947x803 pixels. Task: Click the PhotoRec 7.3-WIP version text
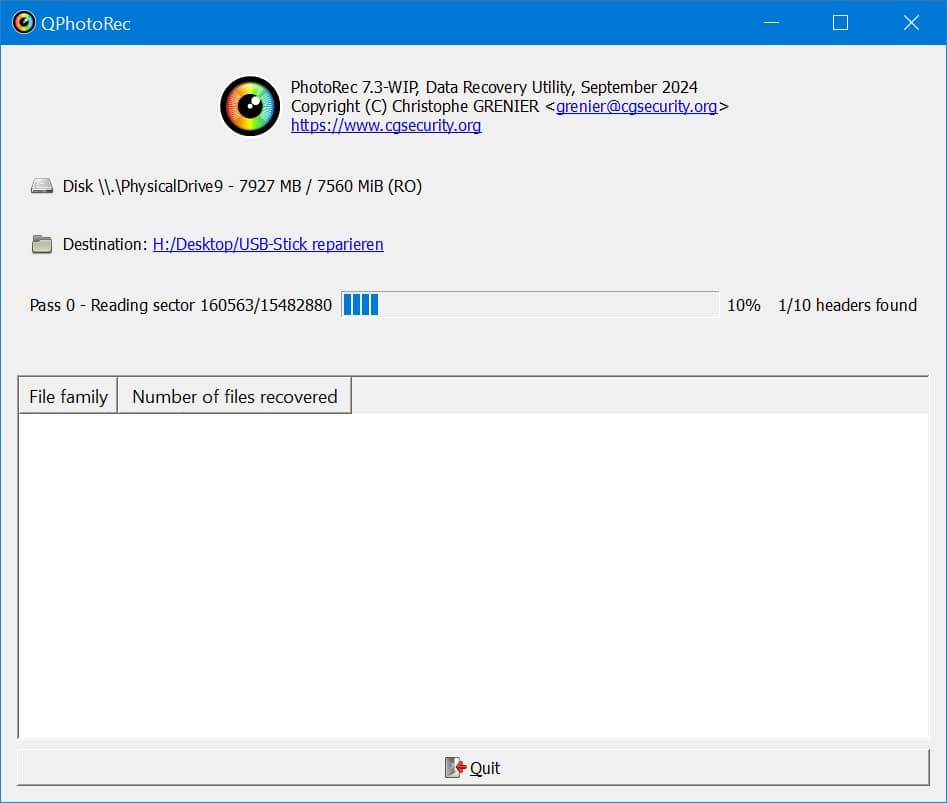pos(494,87)
